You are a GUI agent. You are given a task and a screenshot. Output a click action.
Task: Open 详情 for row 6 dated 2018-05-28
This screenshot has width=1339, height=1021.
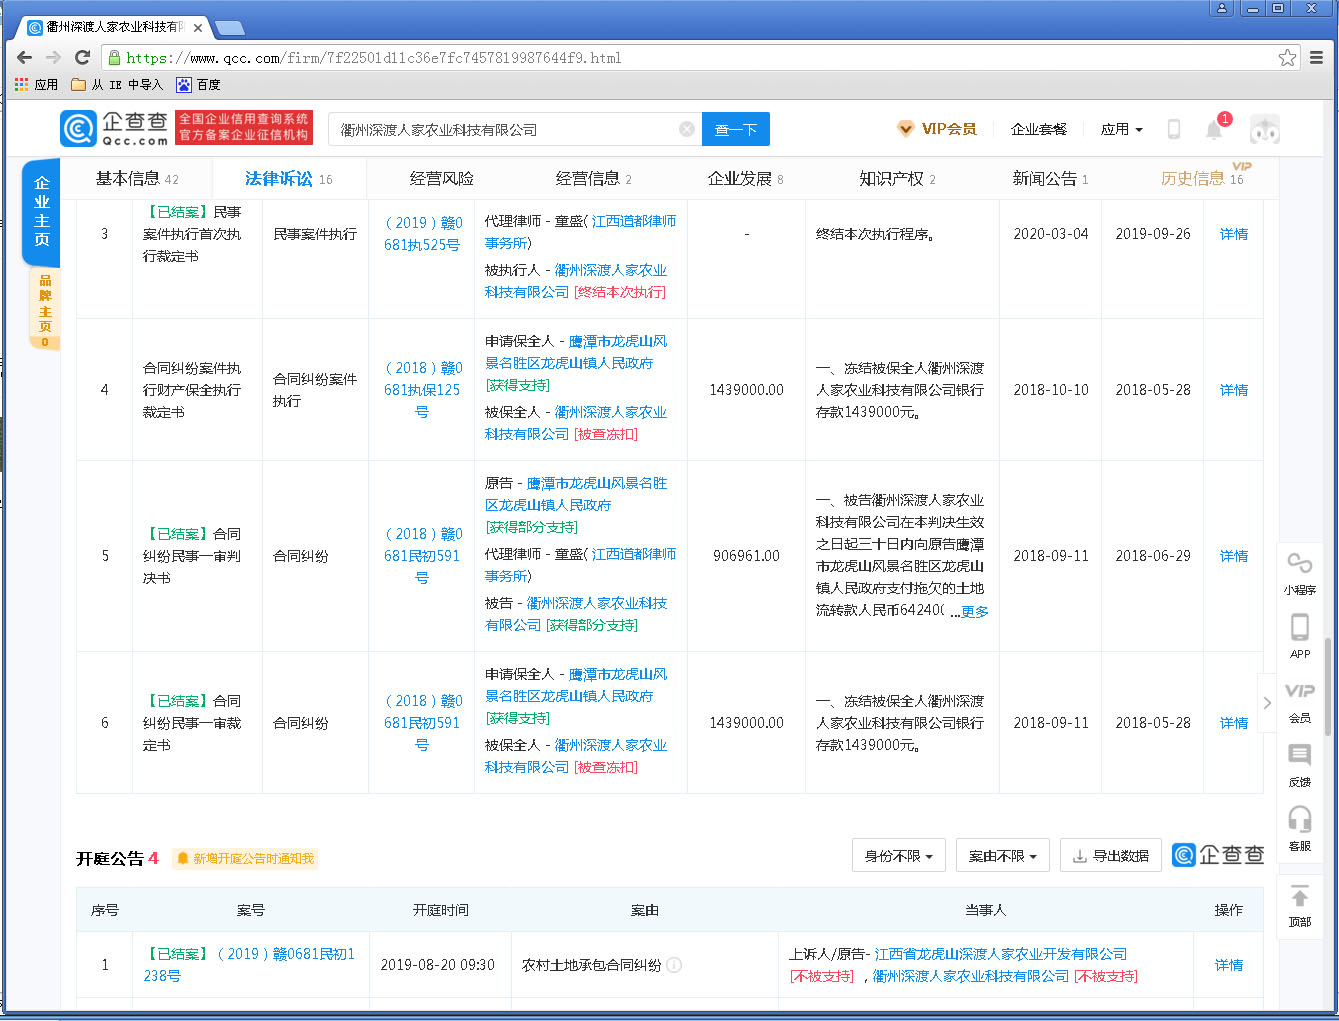click(x=1233, y=723)
